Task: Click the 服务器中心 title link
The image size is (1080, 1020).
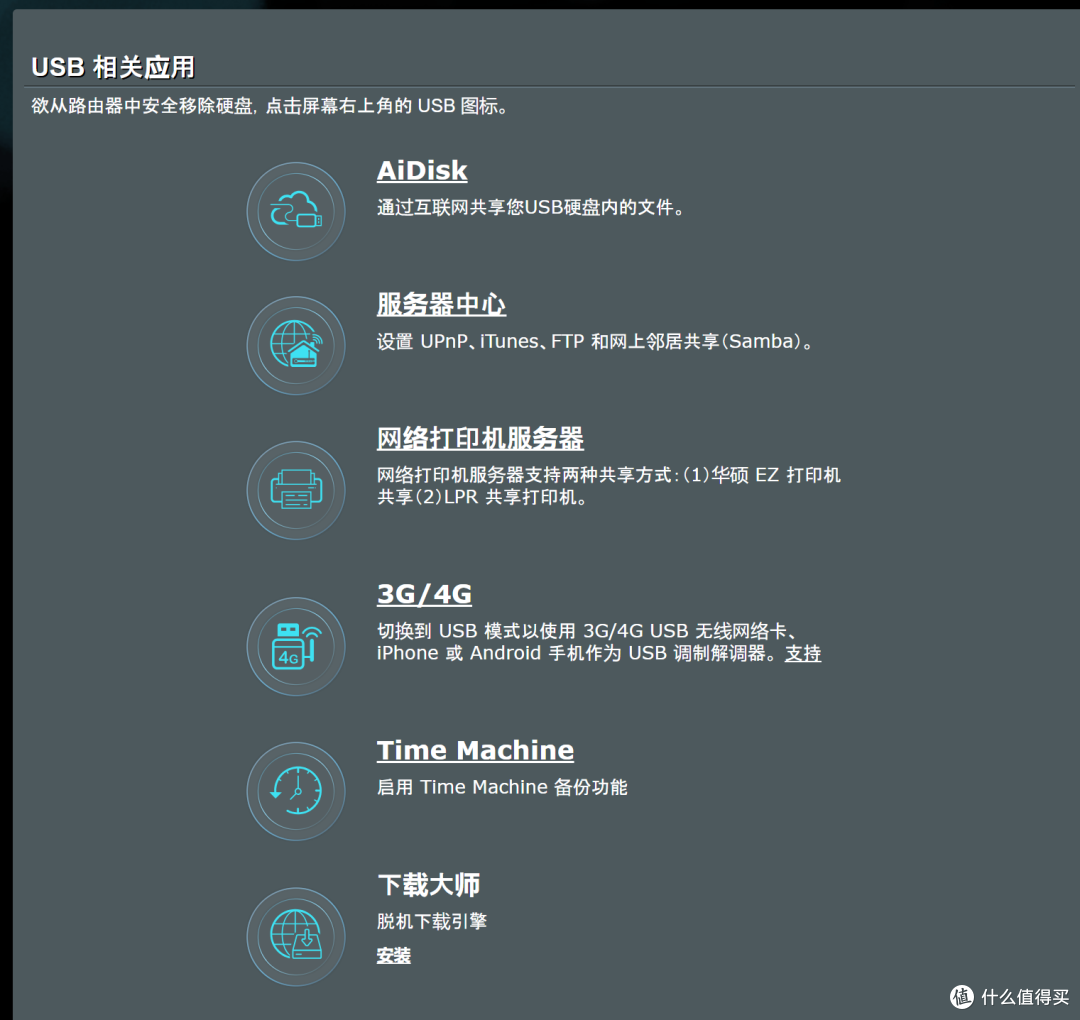Action: 441,305
